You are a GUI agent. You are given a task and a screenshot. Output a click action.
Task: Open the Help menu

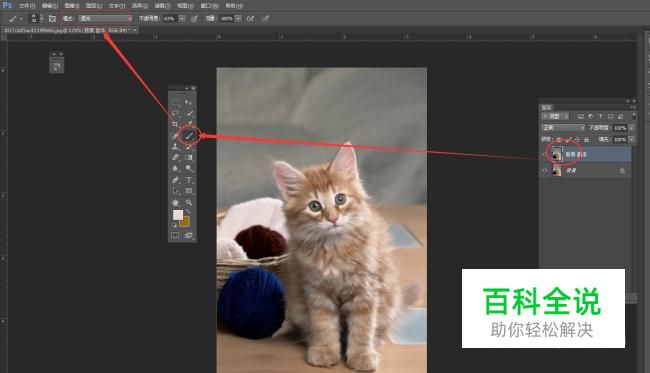tap(234, 6)
